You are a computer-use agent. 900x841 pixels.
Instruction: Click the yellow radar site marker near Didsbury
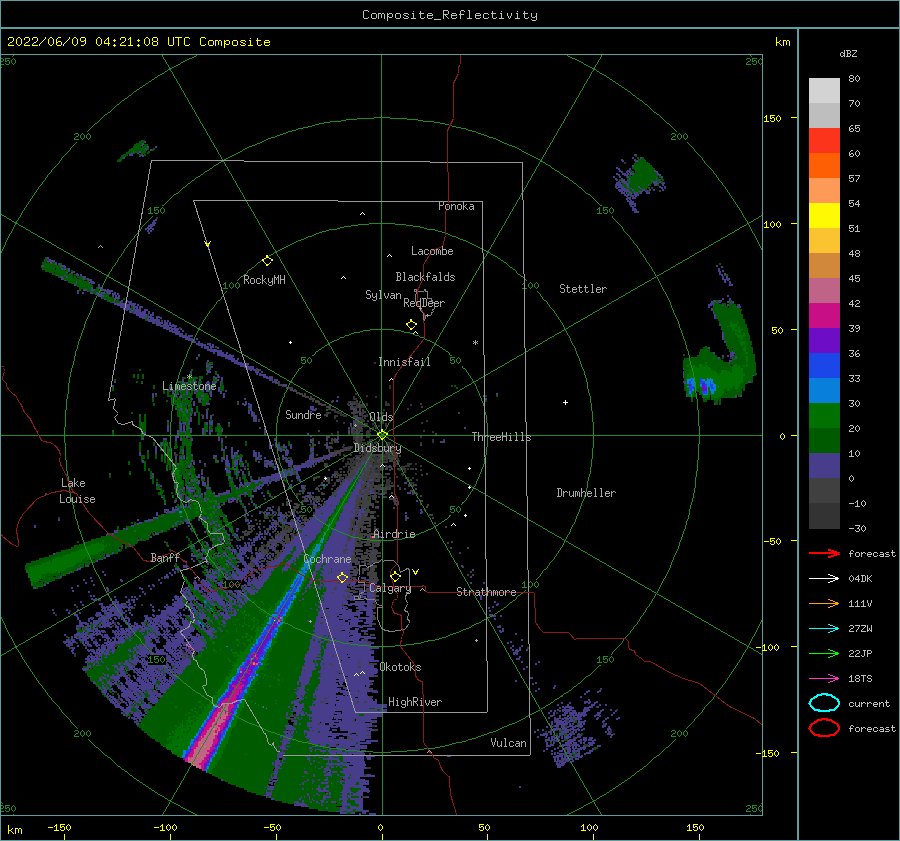tap(382, 435)
